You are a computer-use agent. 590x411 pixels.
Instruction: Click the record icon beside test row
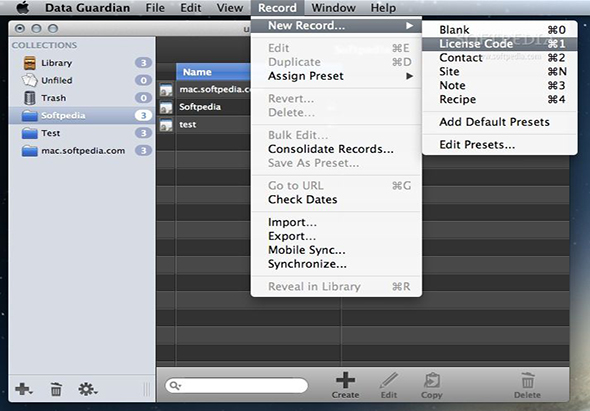tap(166, 125)
